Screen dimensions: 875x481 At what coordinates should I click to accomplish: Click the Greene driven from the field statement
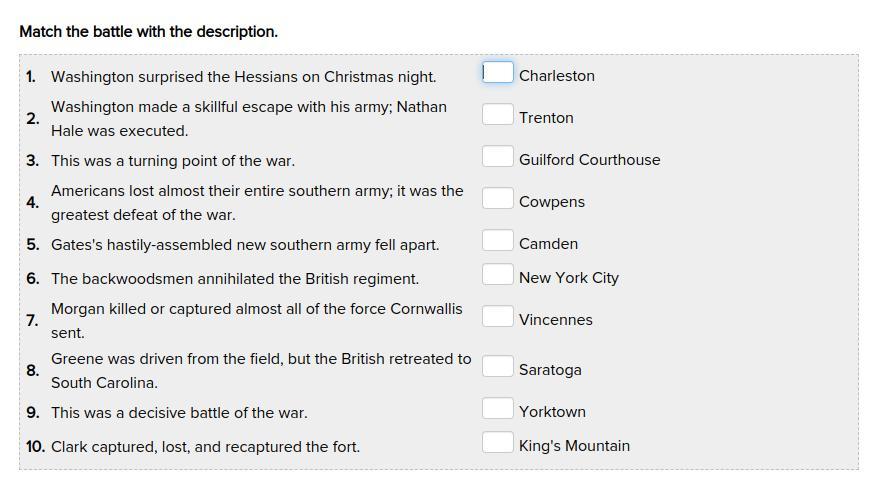(x=261, y=371)
